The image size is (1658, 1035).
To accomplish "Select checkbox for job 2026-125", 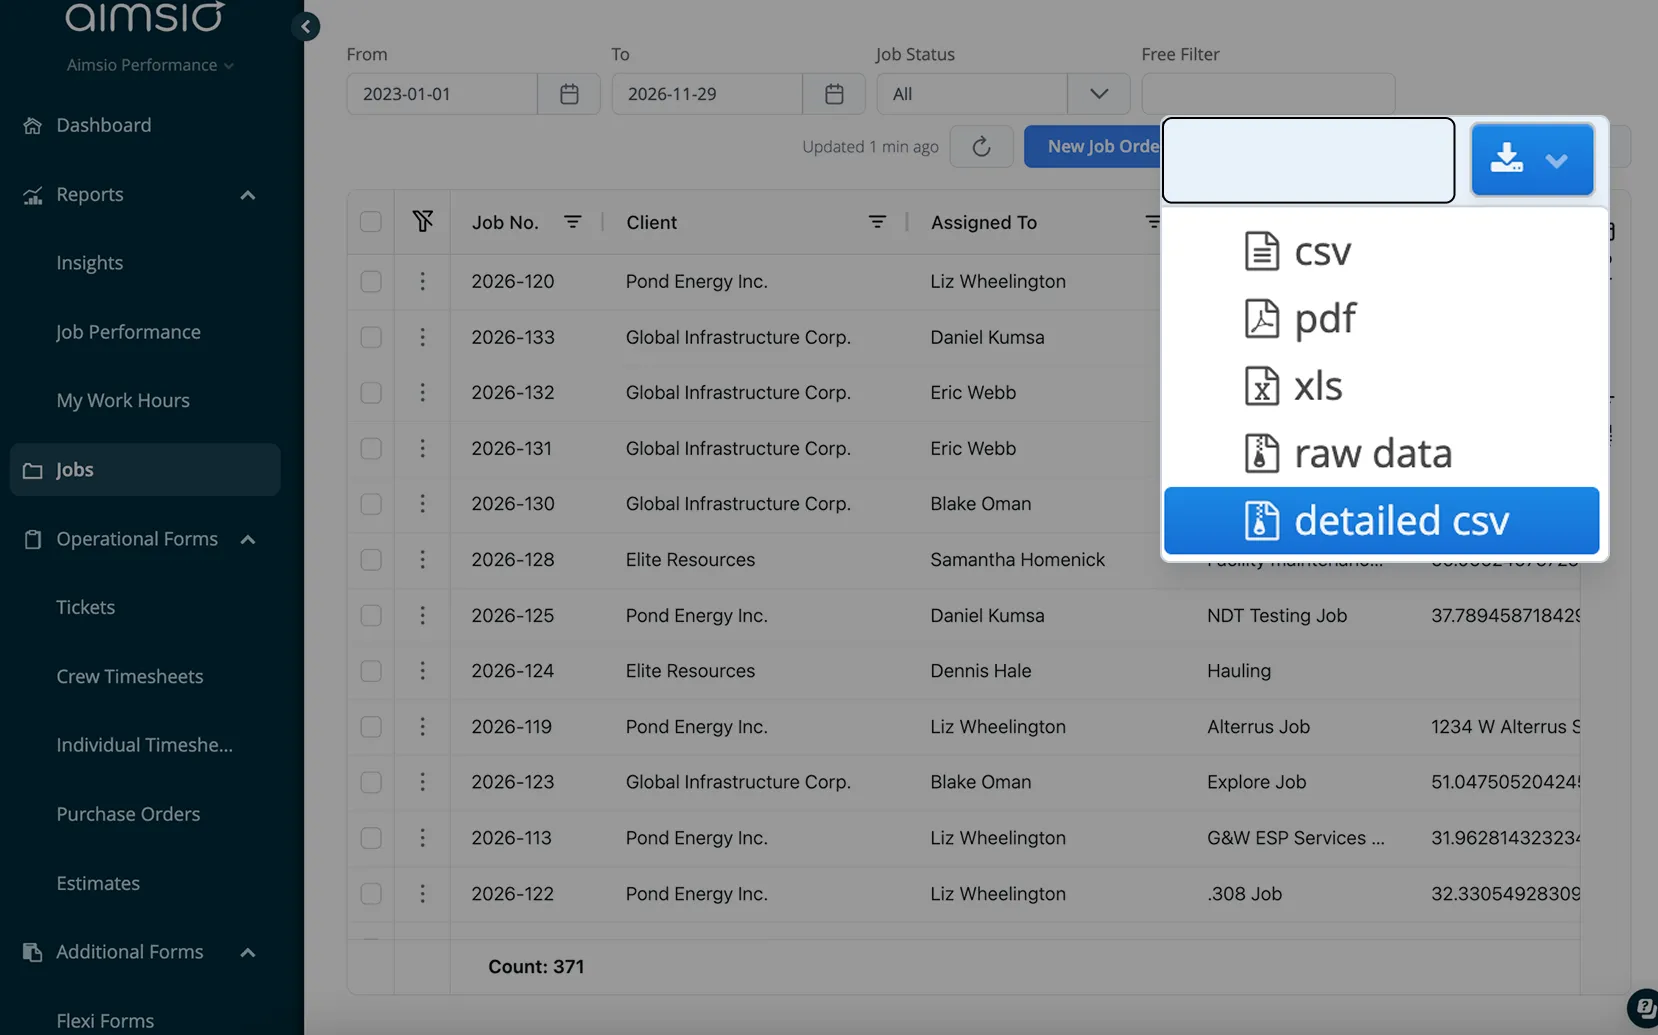I will coord(371,616).
